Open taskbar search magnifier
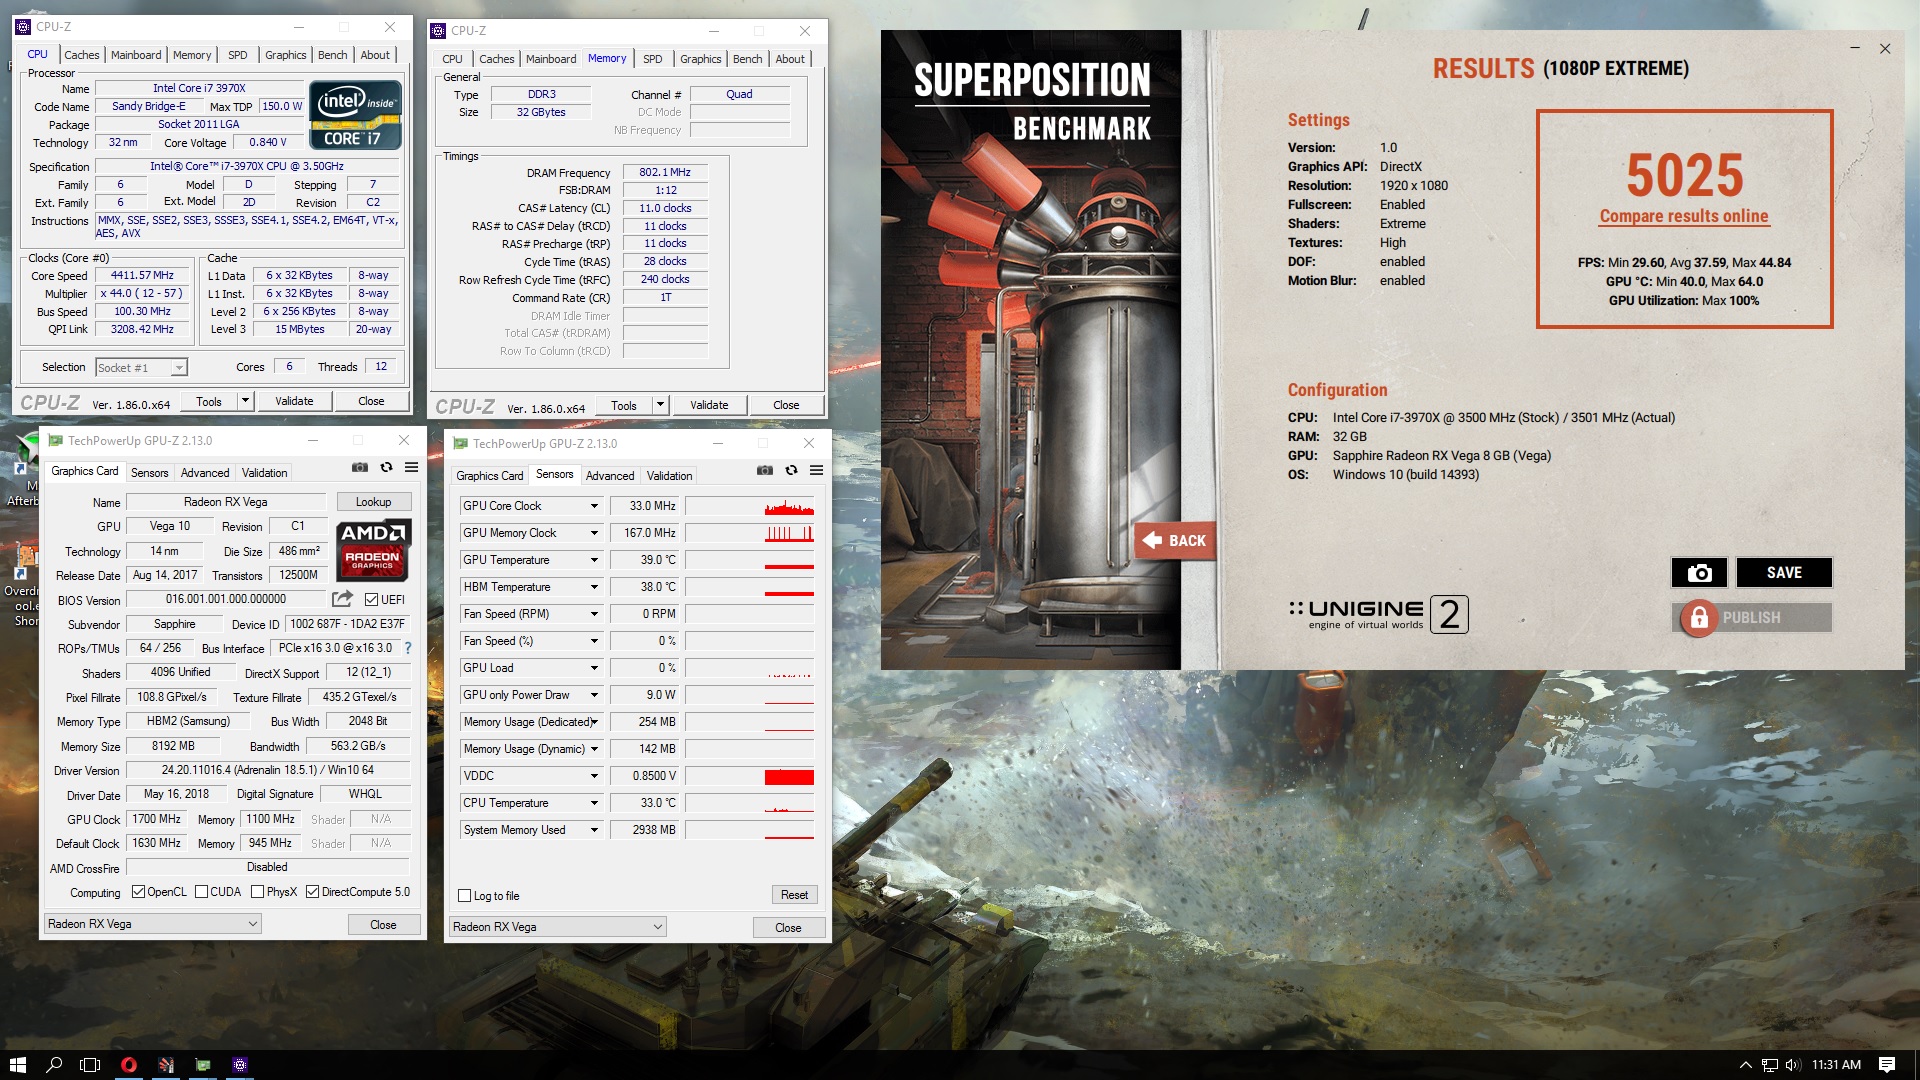1920x1080 pixels. point(54,1065)
